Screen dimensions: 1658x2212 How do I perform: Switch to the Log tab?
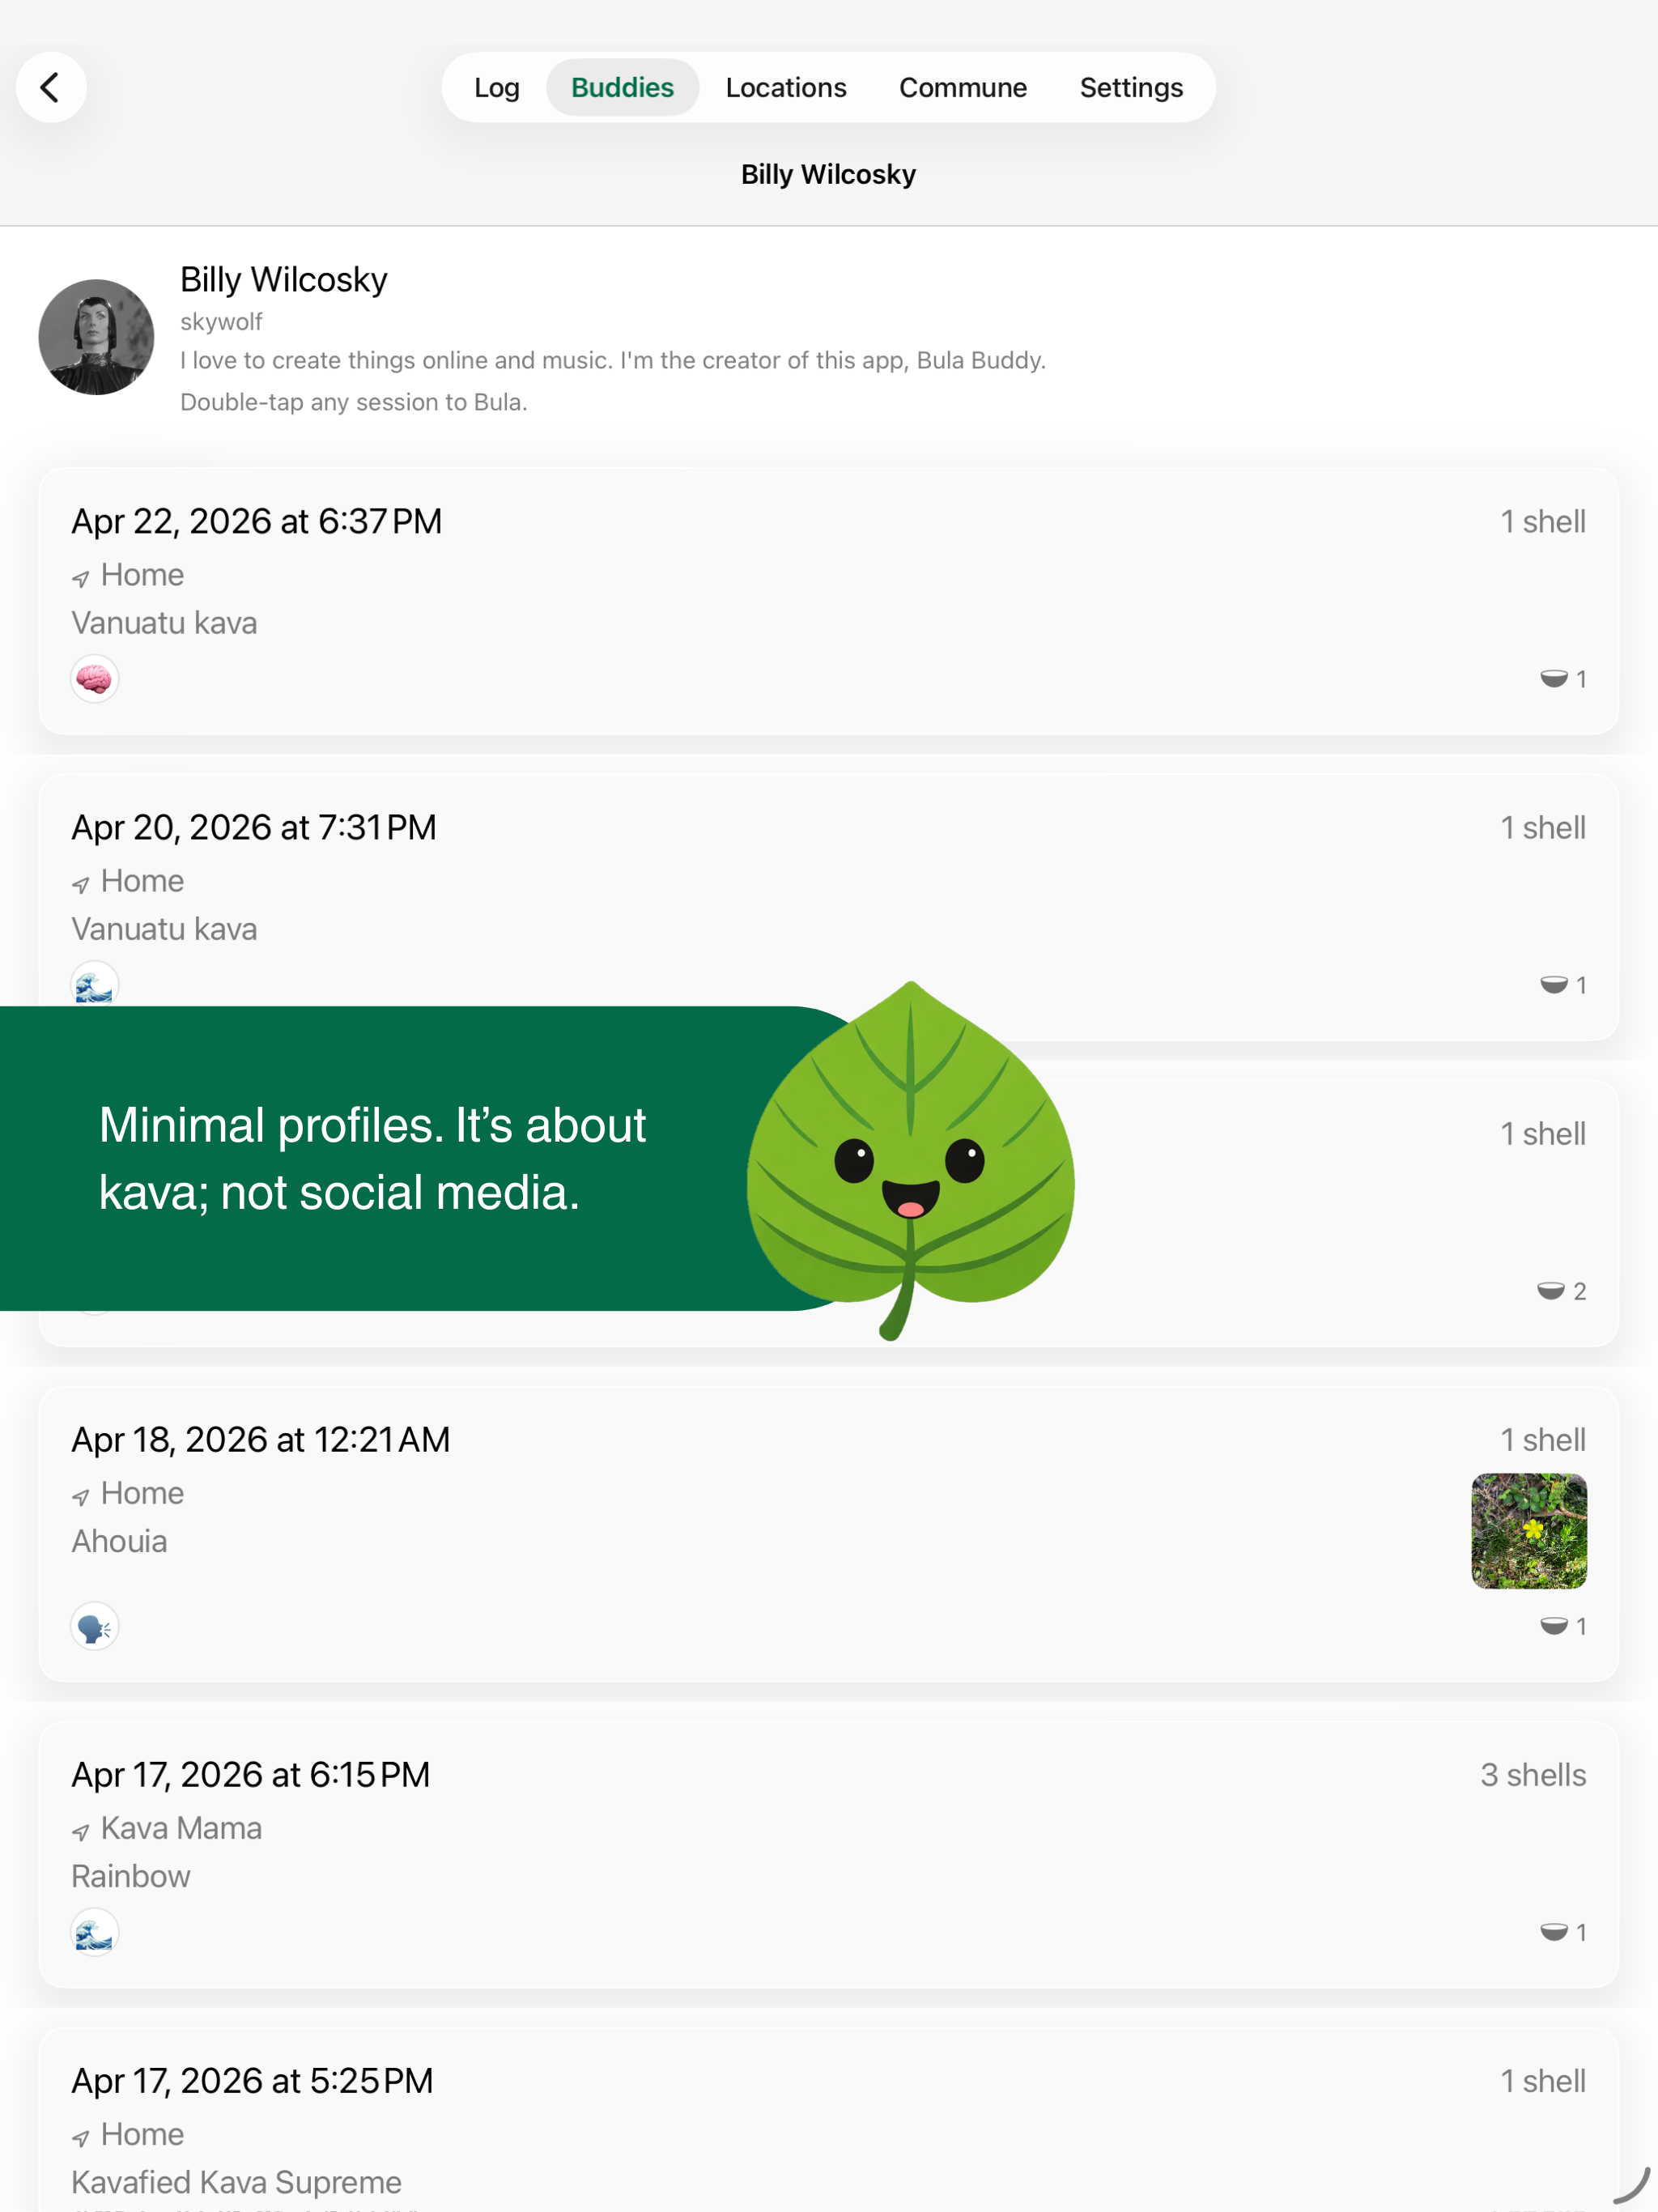pos(497,87)
